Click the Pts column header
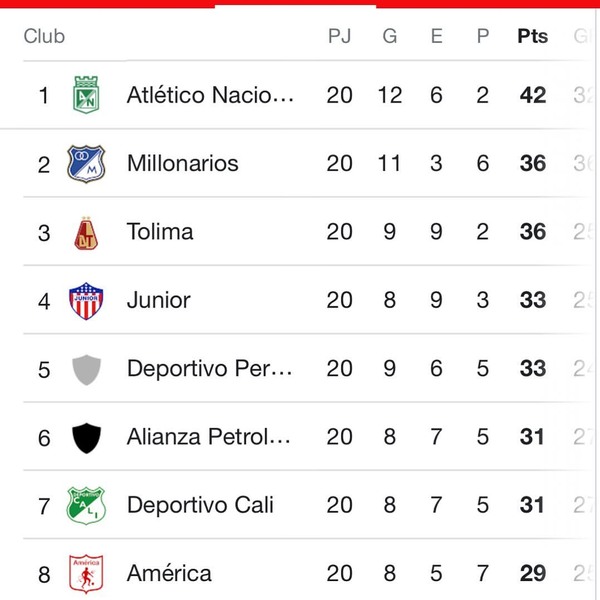Viewport: 600px width, 600px height. 533,37
